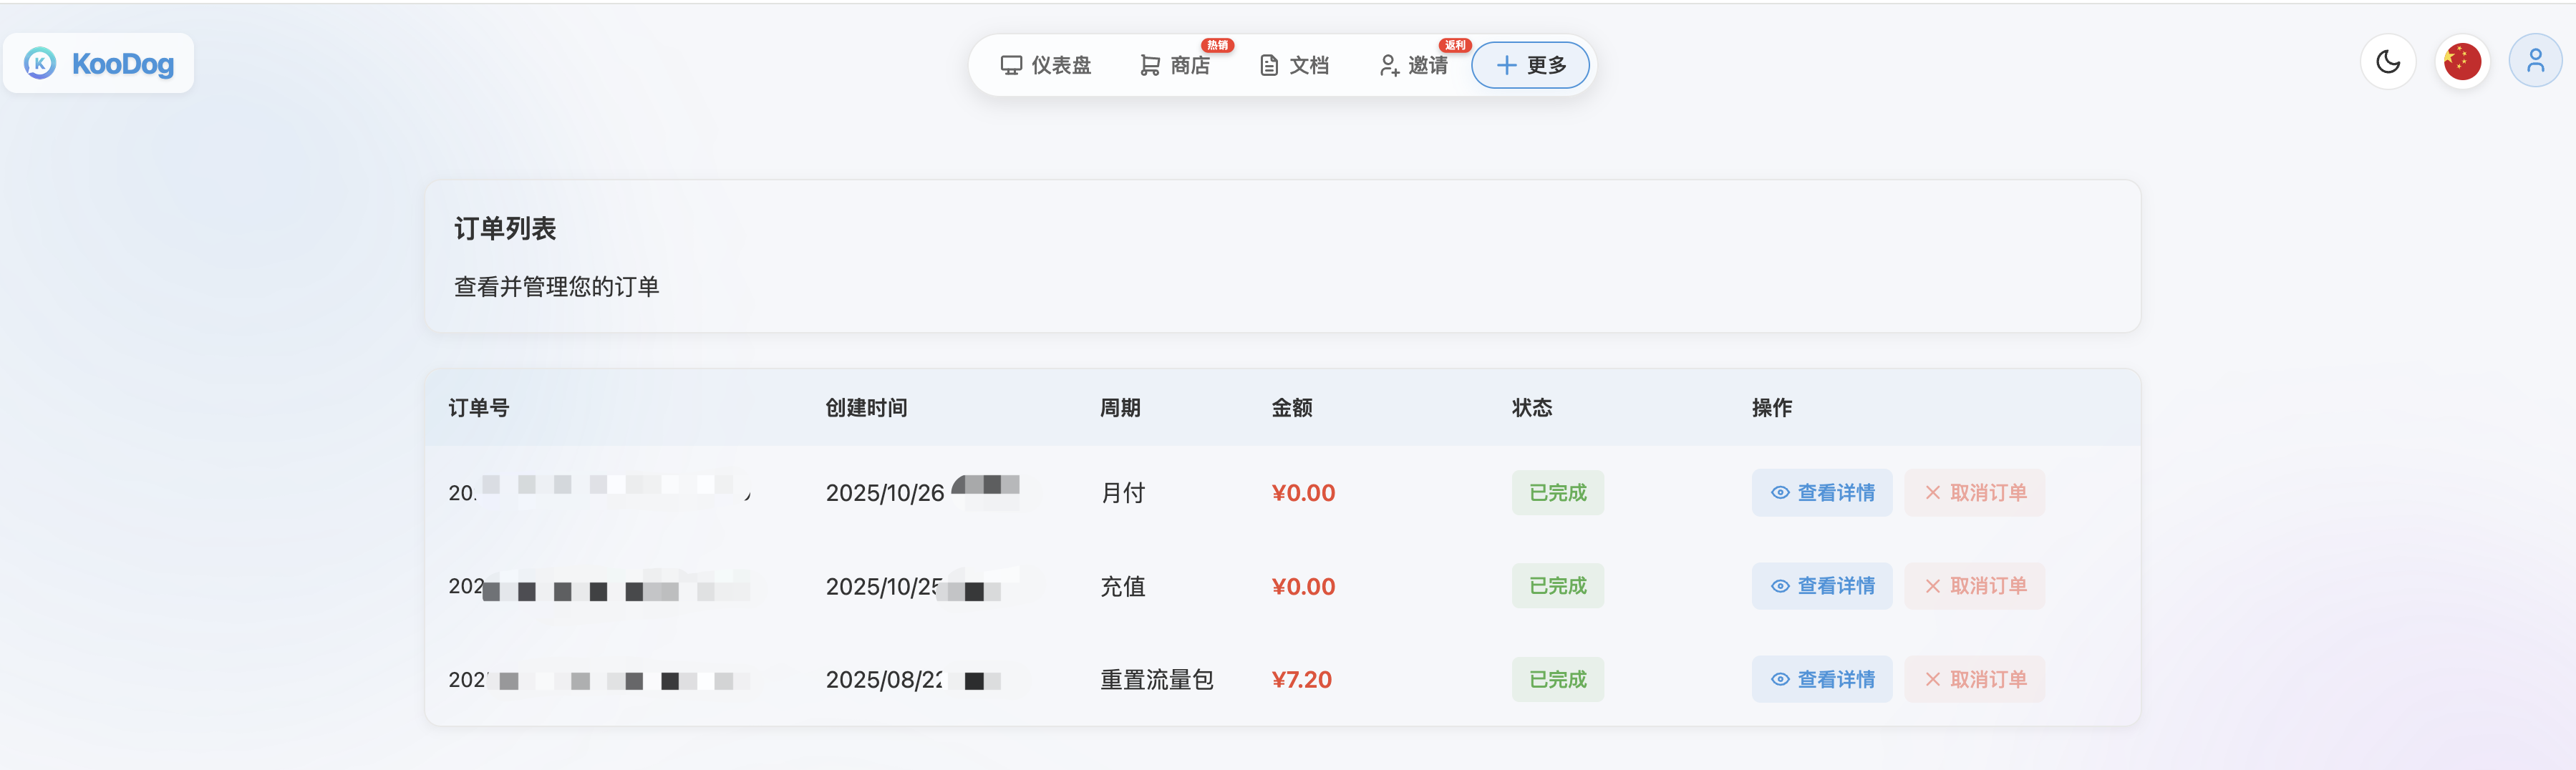Cancel the 充值 order

tap(1975, 586)
